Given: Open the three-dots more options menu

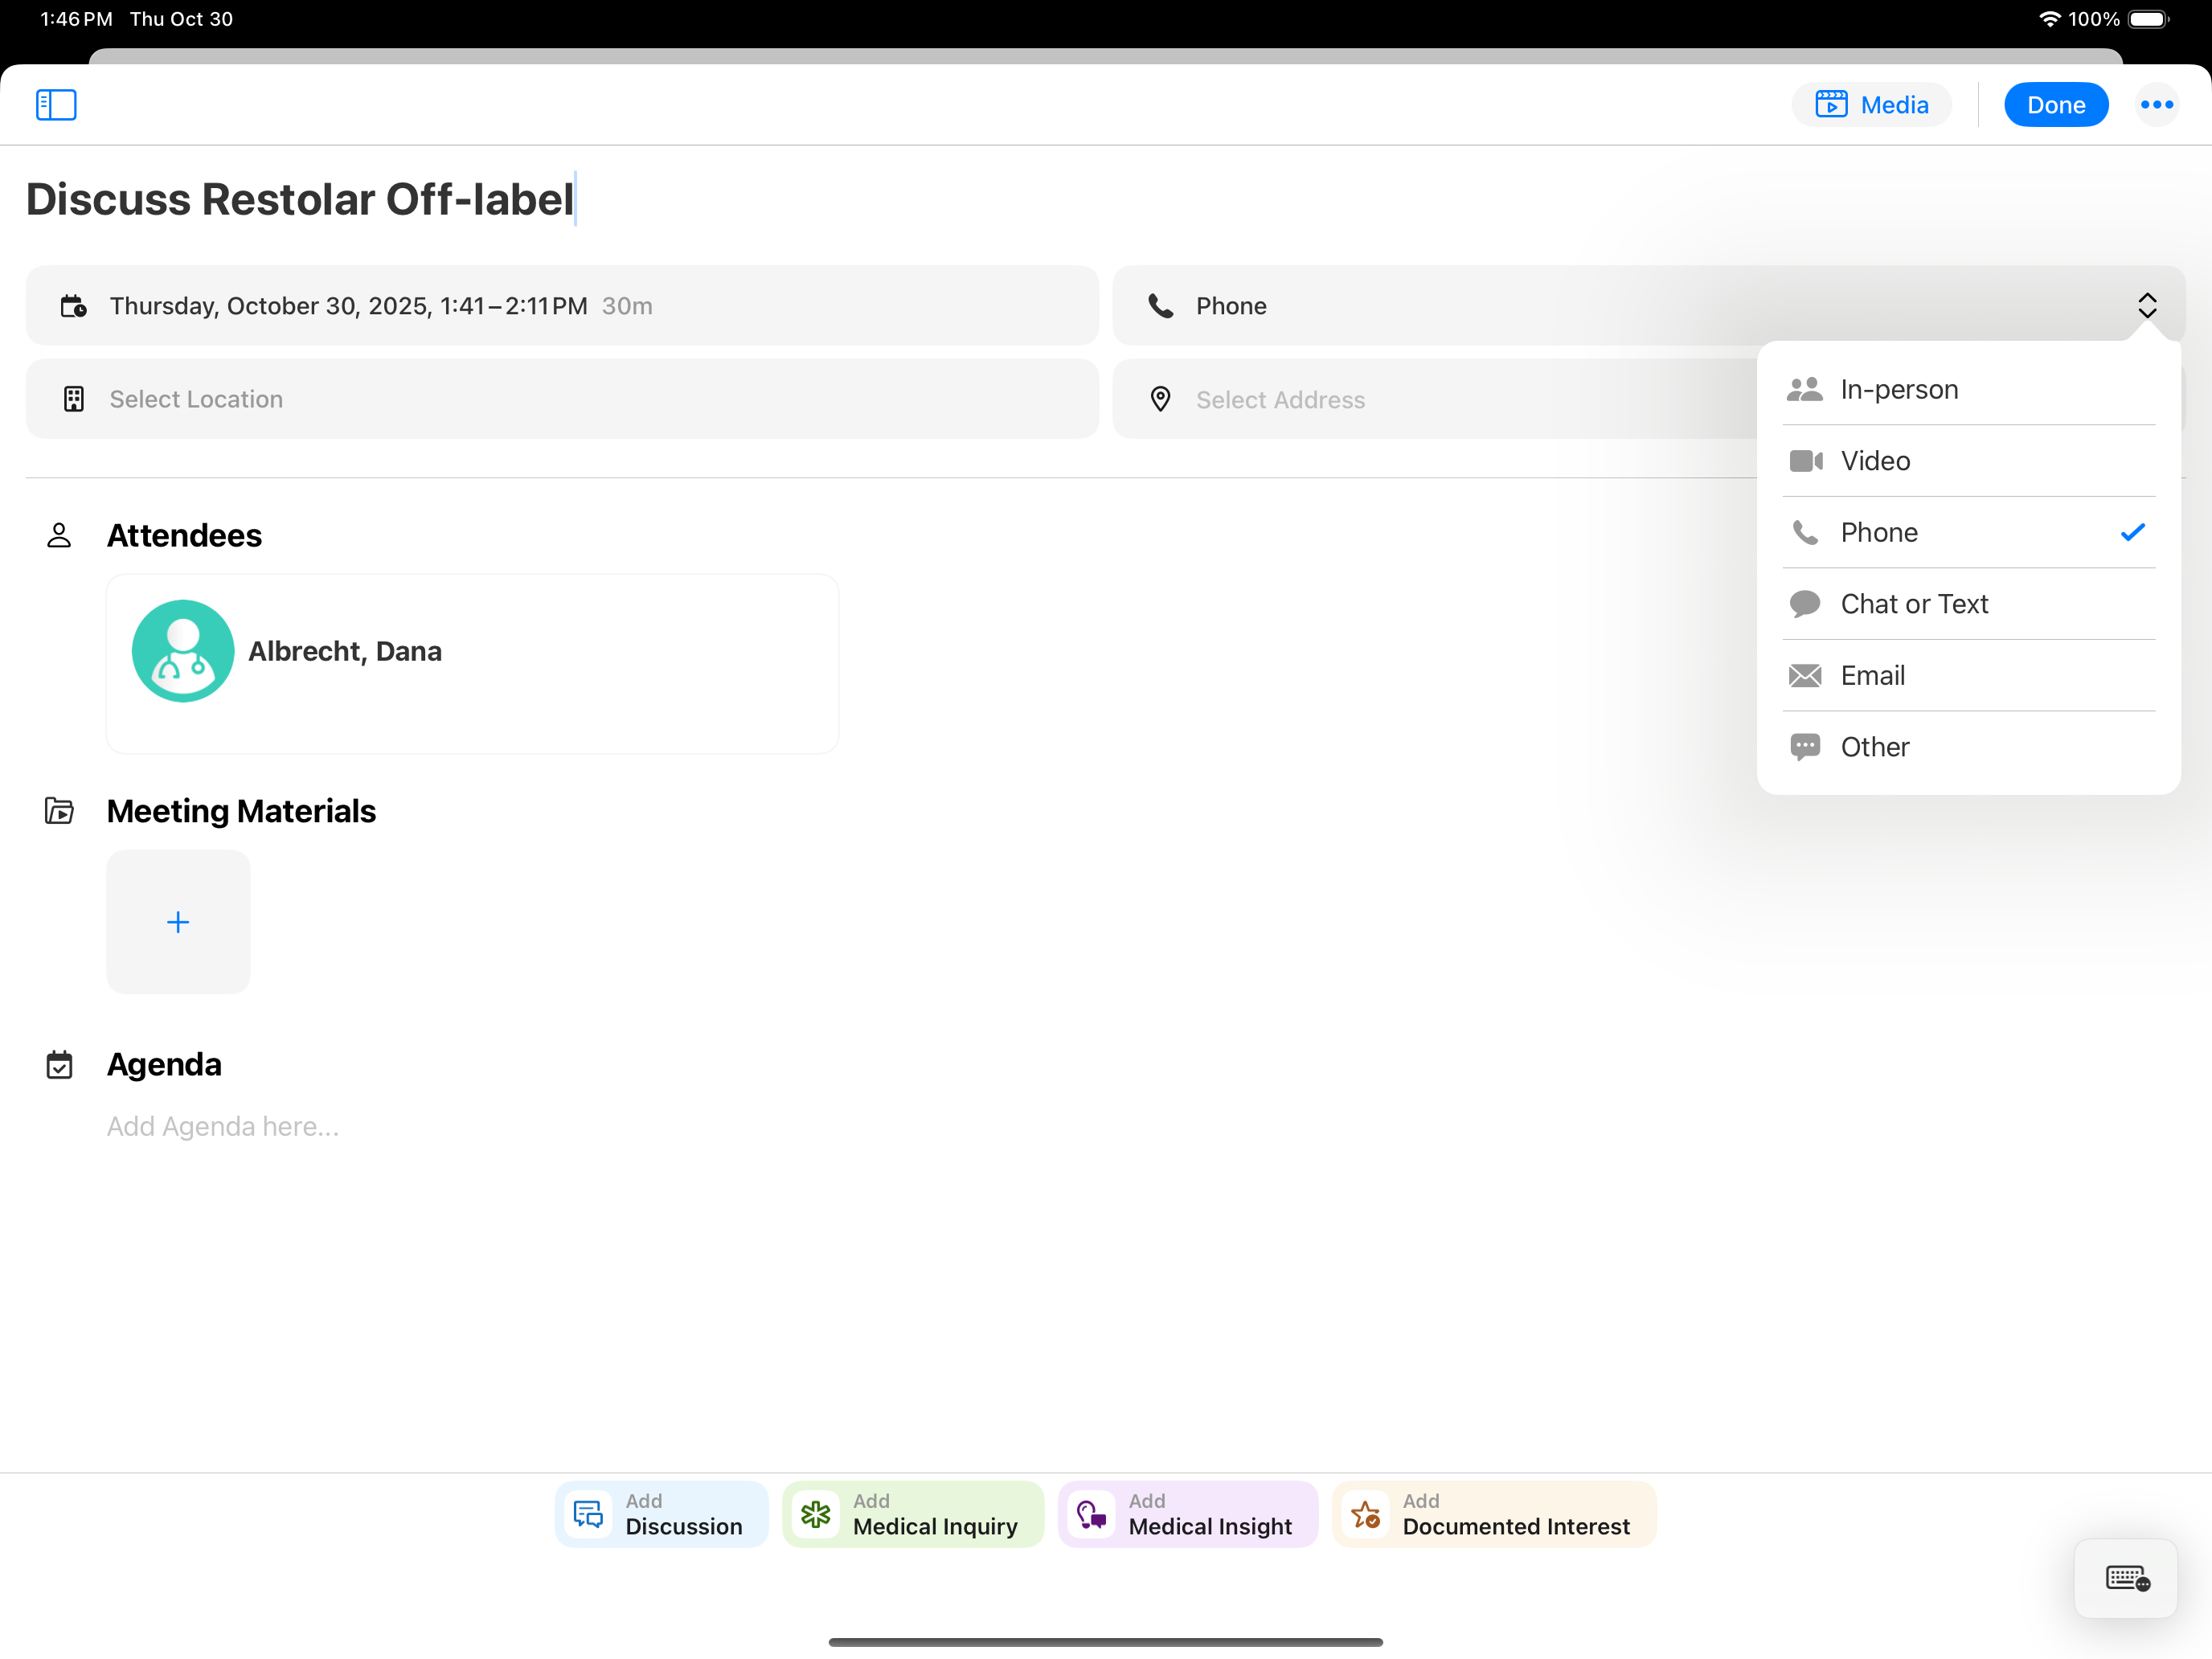Looking at the screenshot, I should coord(2156,104).
